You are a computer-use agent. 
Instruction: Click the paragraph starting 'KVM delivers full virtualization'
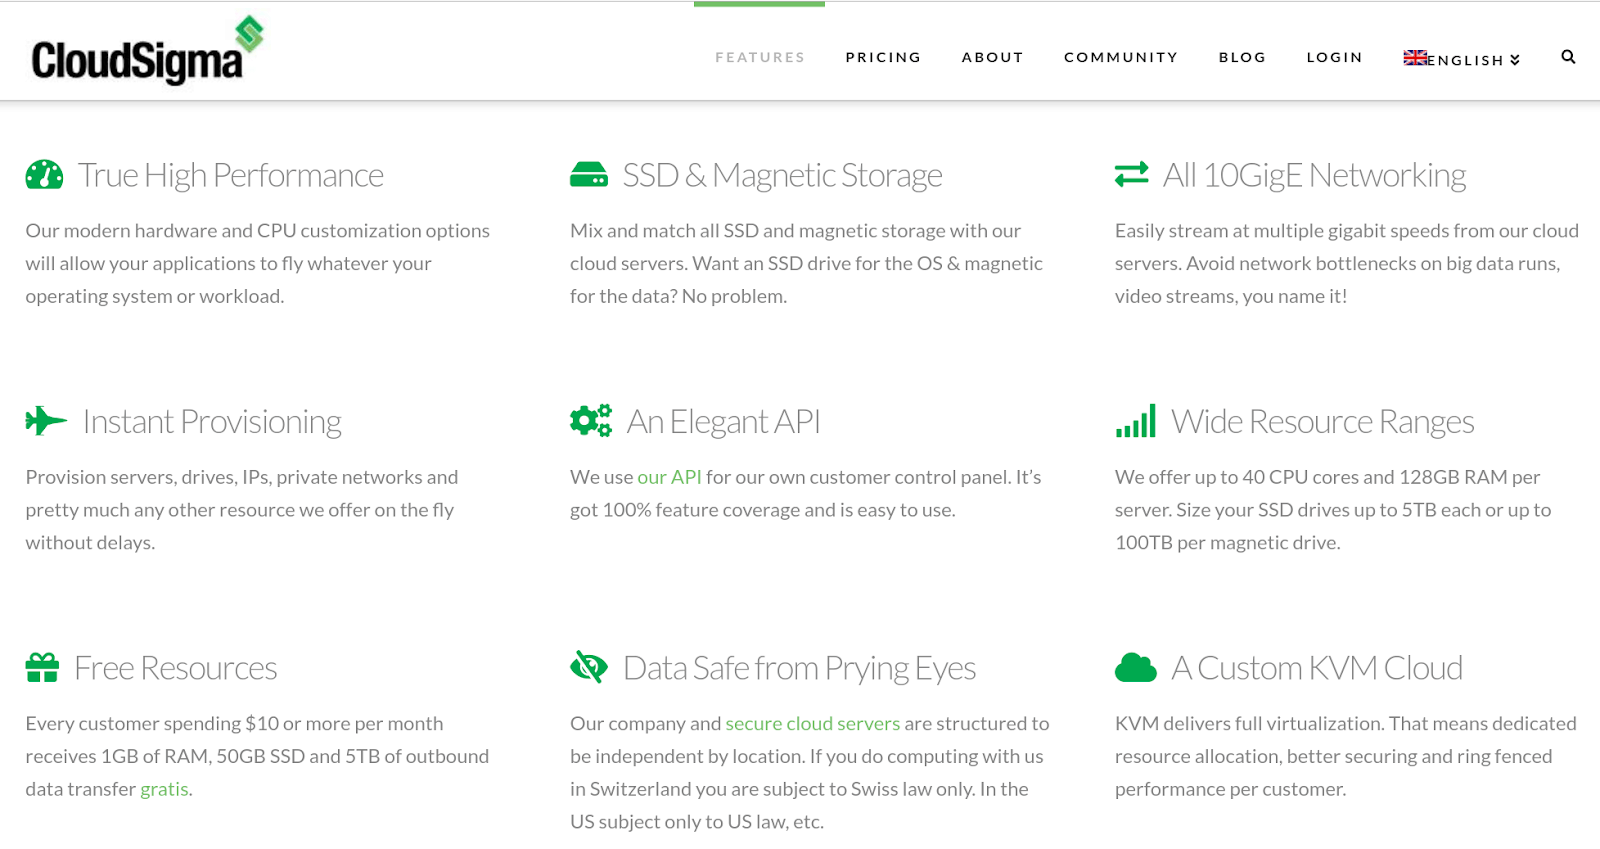tap(1346, 756)
